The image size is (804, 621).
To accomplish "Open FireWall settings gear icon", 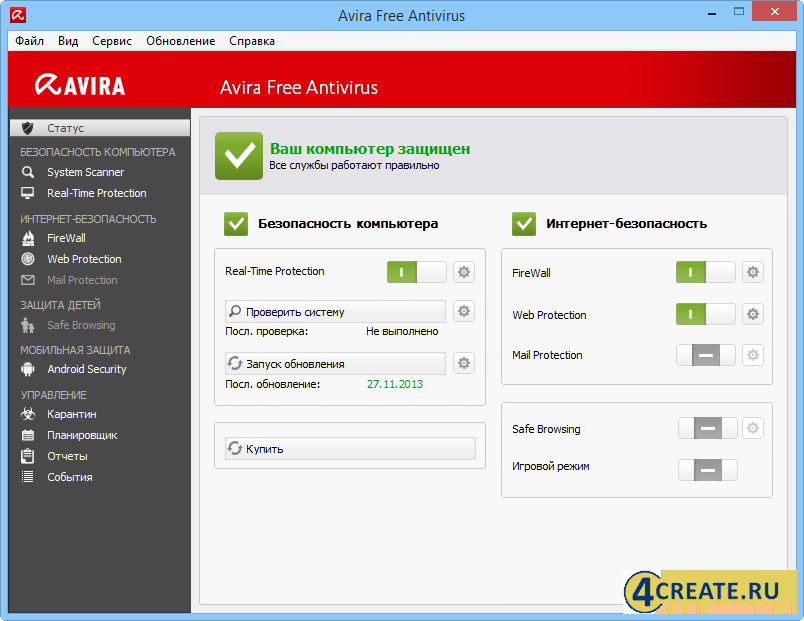I will pyautogui.click(x=753, y=272).
